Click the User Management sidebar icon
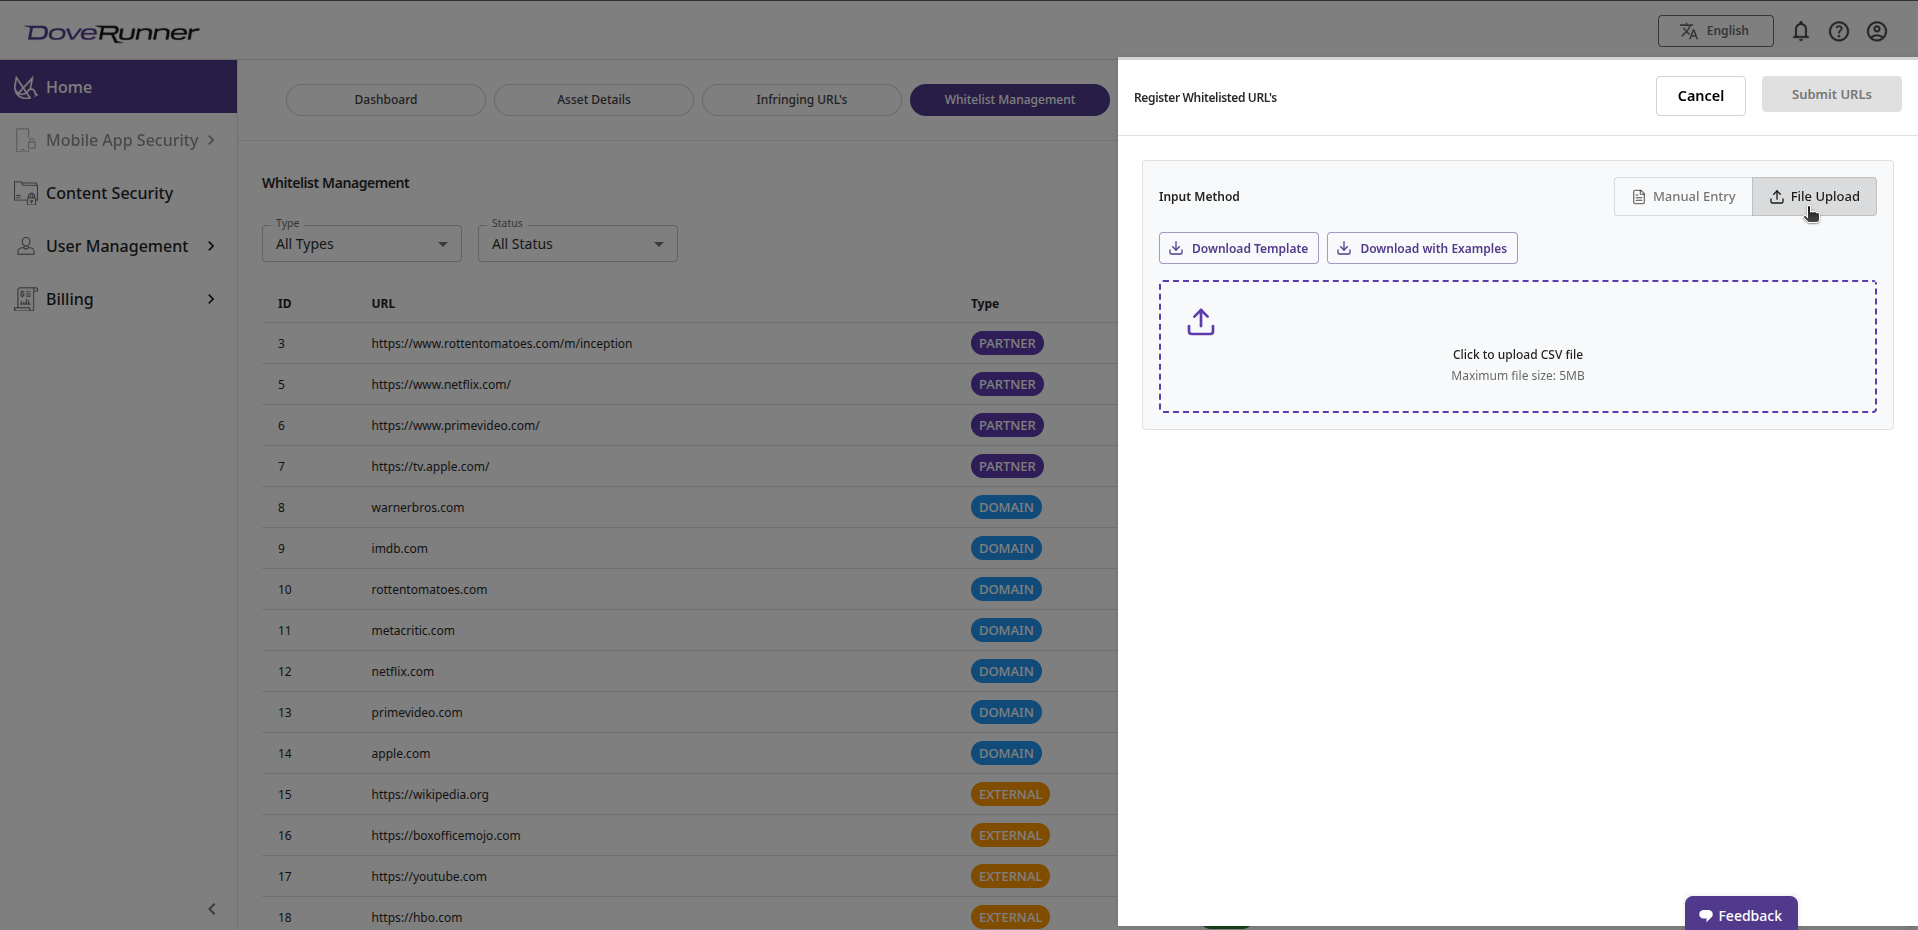Viewport: 1918px width, 930px height. [x=25, y=246]
